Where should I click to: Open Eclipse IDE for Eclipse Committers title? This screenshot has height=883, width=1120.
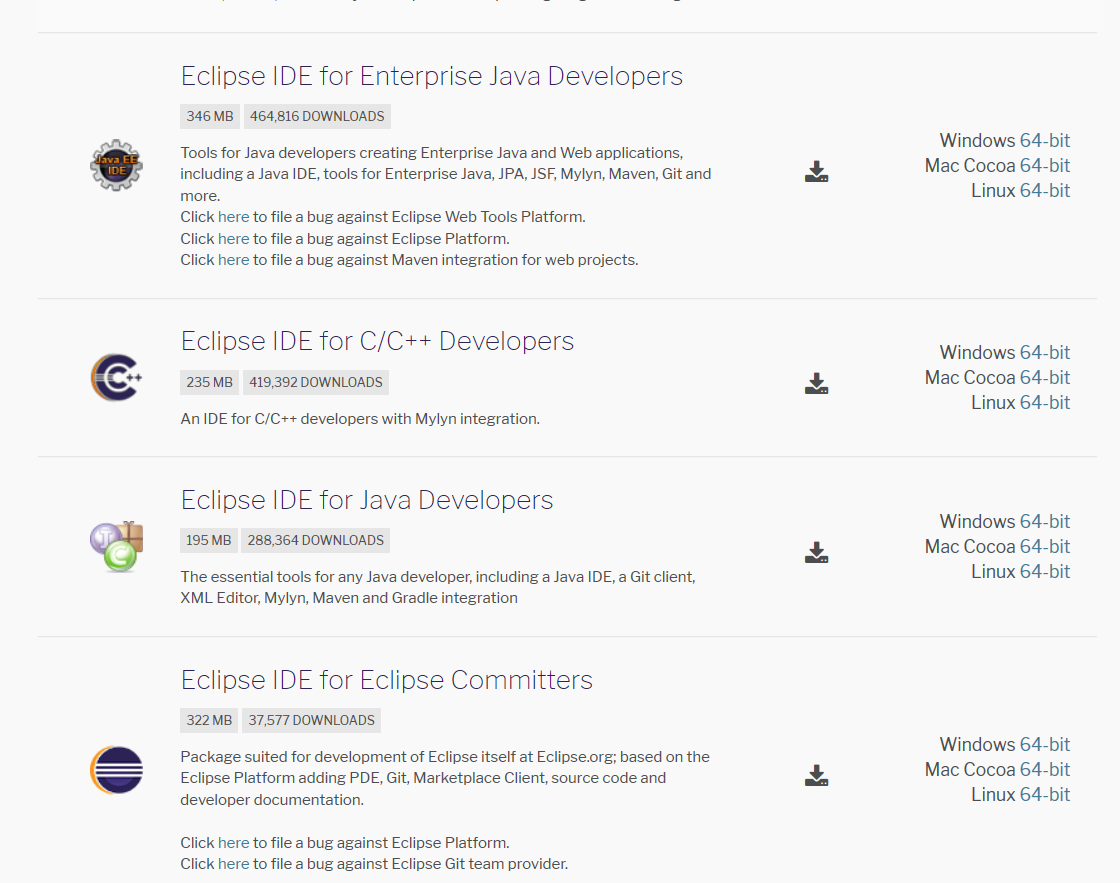(386, 680)
